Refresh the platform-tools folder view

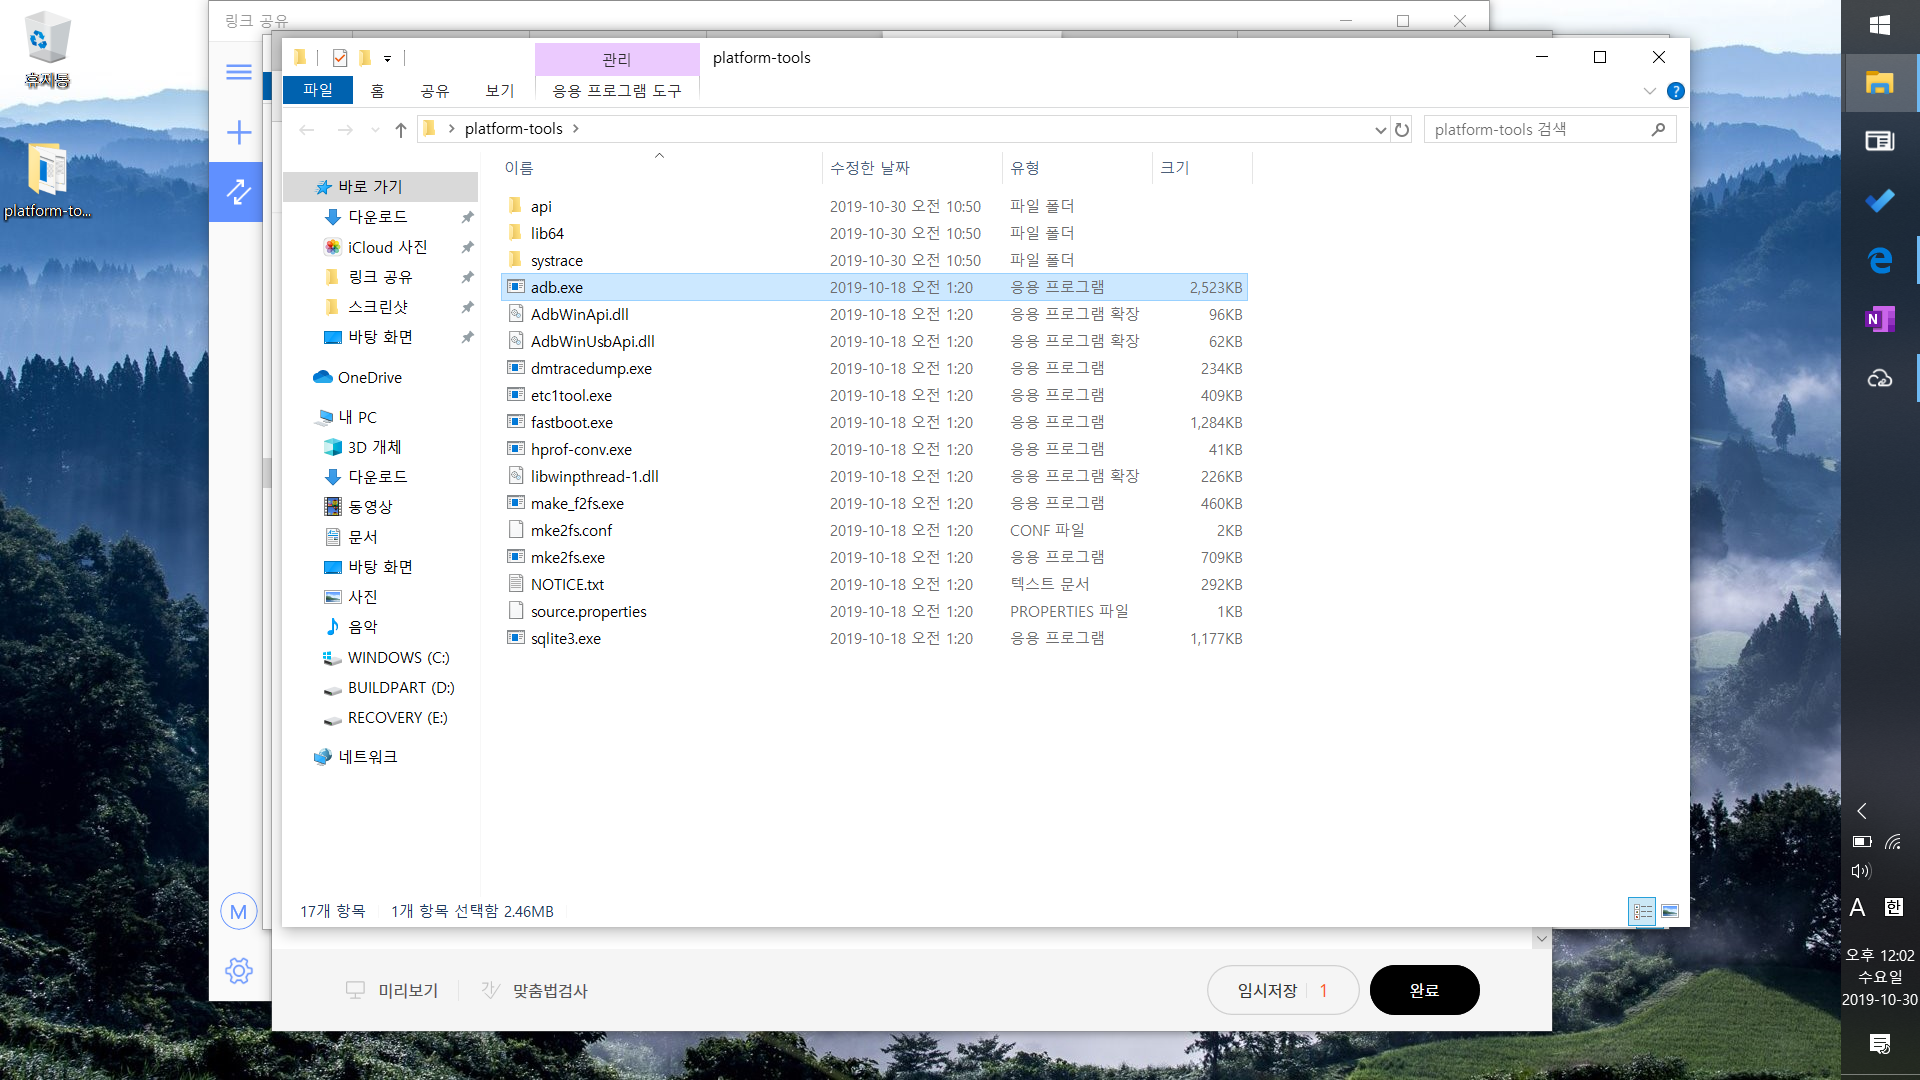pos(1402,130)
